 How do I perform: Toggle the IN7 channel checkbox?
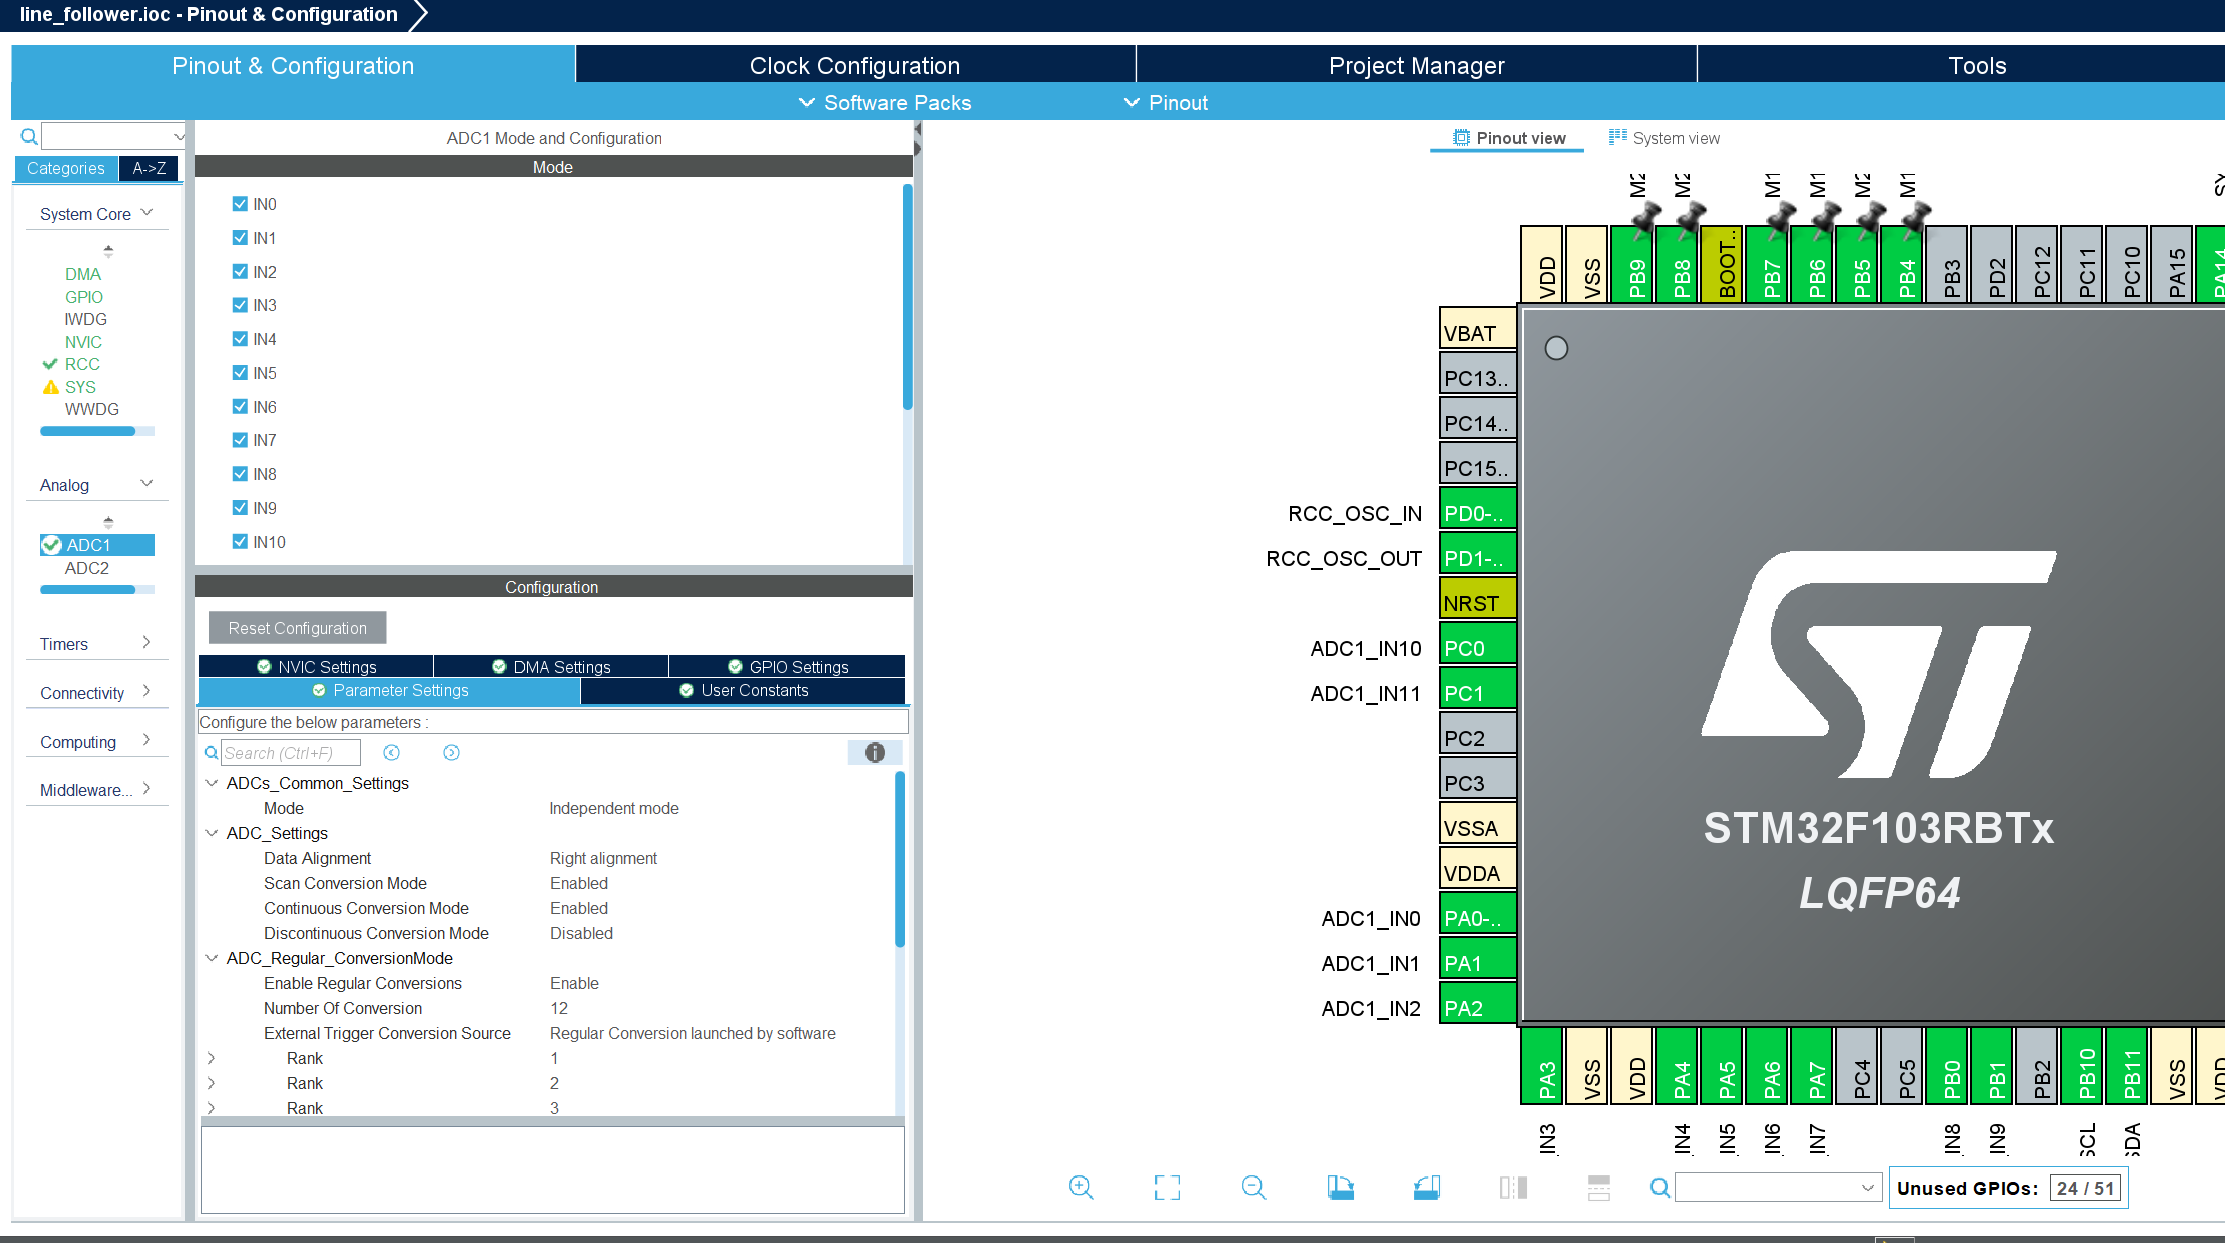tap(240, 440)
